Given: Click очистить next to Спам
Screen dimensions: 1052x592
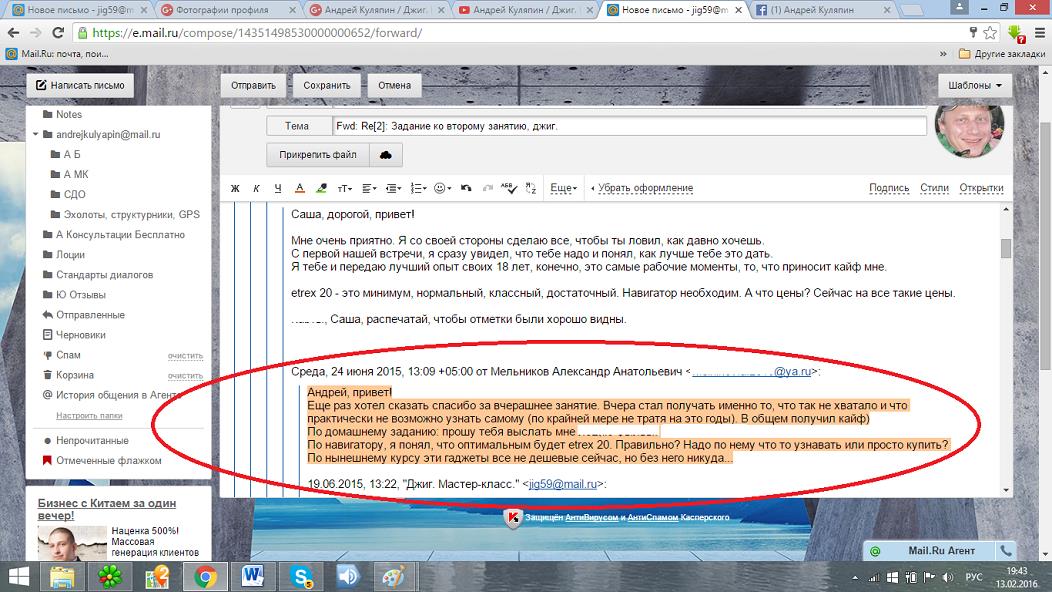Looking at the screenshot, I should click(185, 356).
